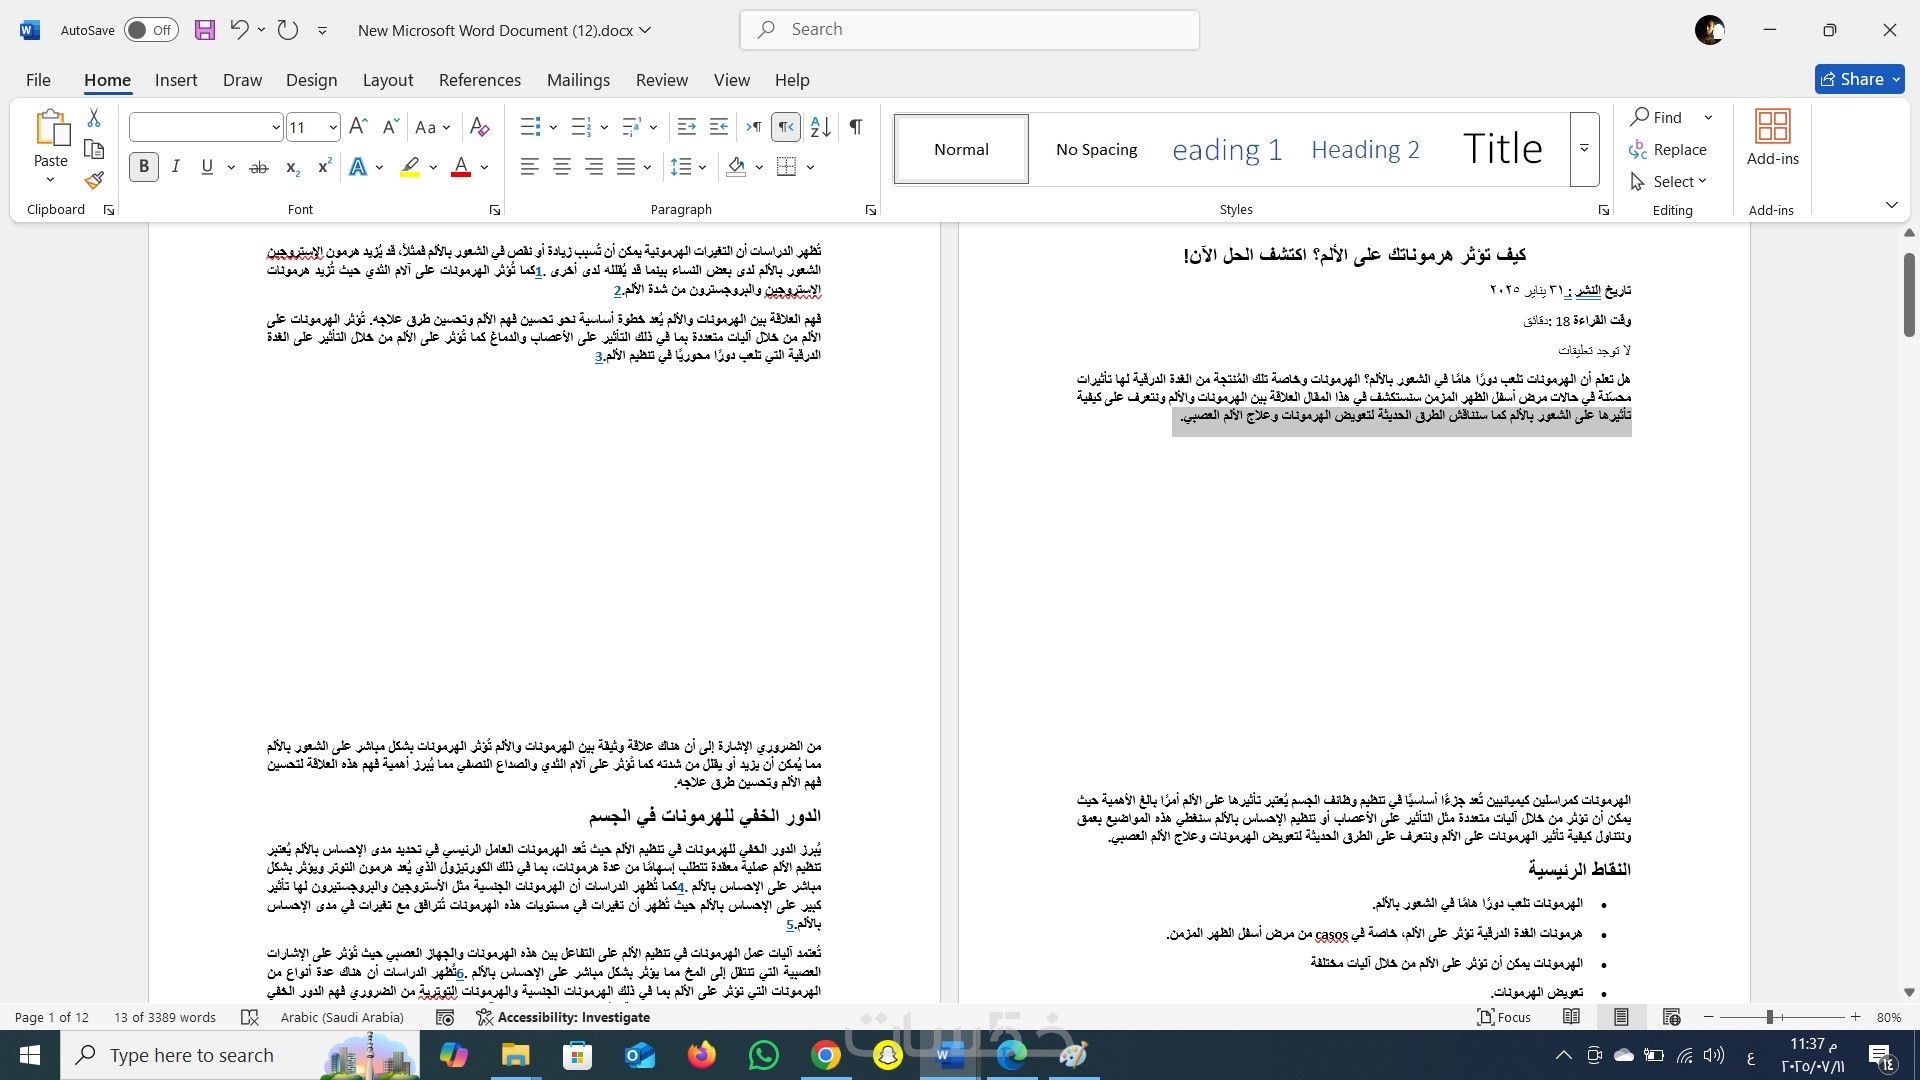Toggle right-to-left text direction
The height and width of the screenshot is (1080, 1920).
[x=786, y=127]
